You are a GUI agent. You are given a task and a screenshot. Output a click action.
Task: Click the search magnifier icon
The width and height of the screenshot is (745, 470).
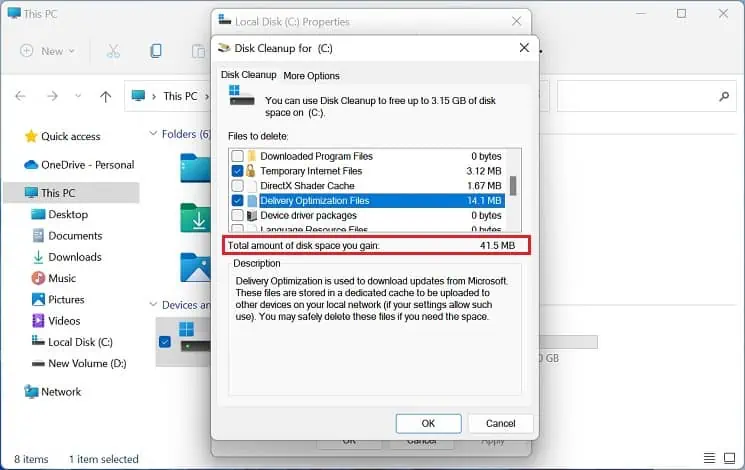click(724, 96)
